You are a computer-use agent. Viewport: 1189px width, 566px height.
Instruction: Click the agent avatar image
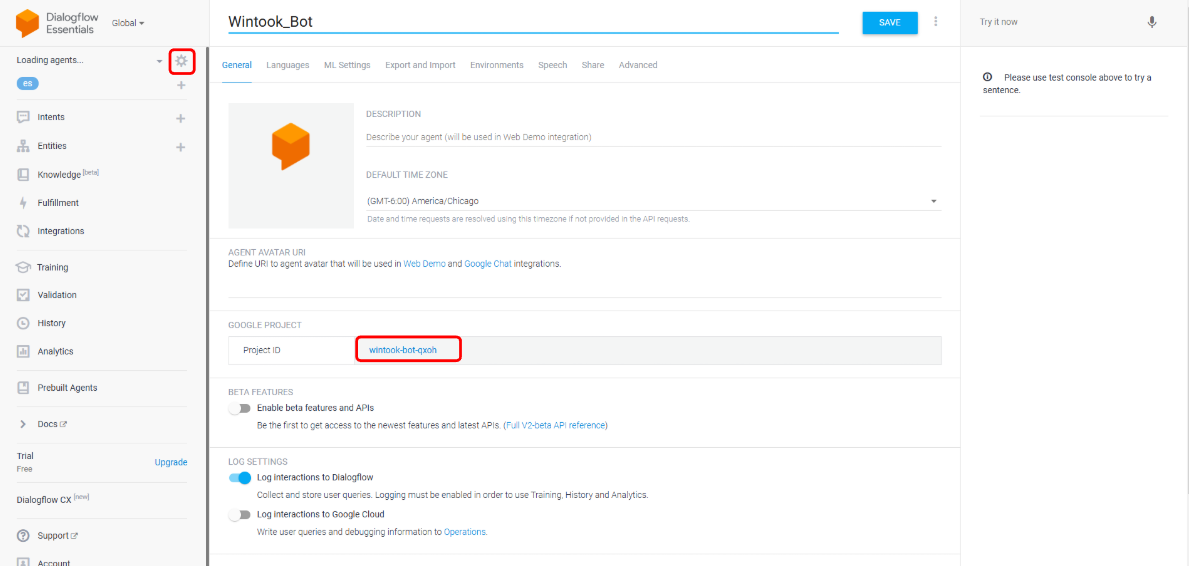tap(291, 165)
